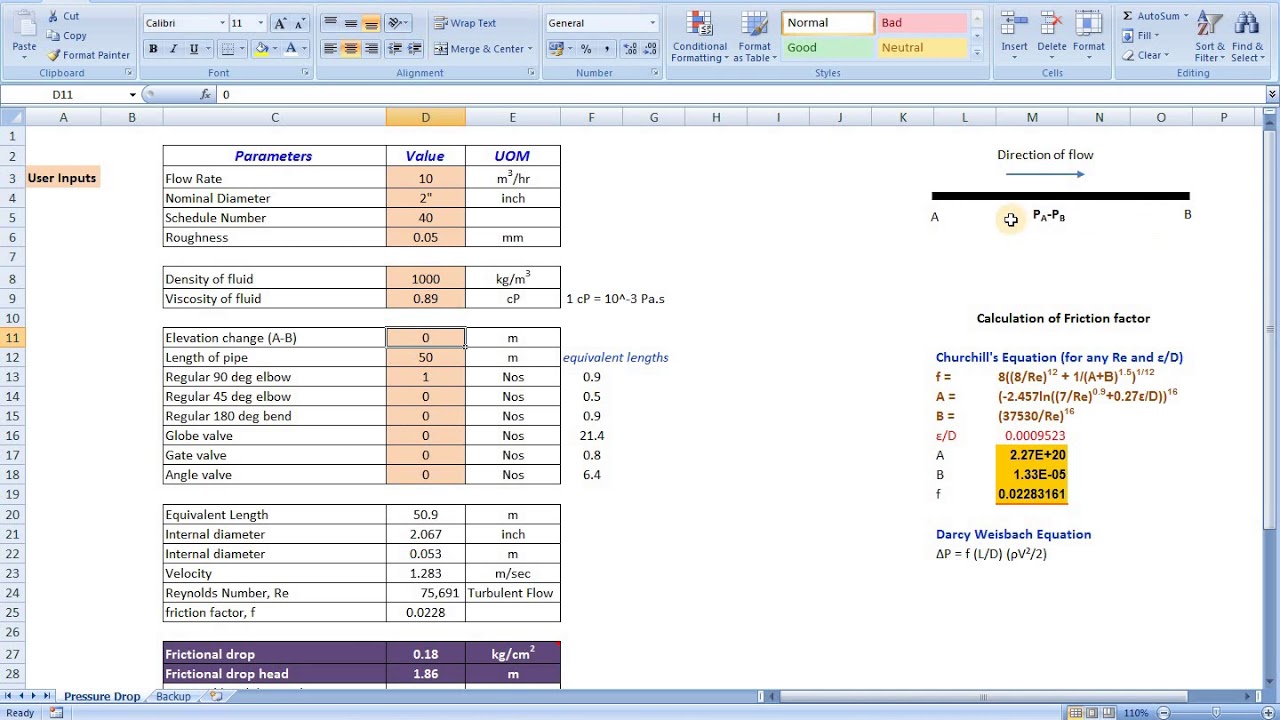Expand the formula bar
The width and height of the screenshot is (1280, 720).
pyautogui.click(x=1271, y=94)
